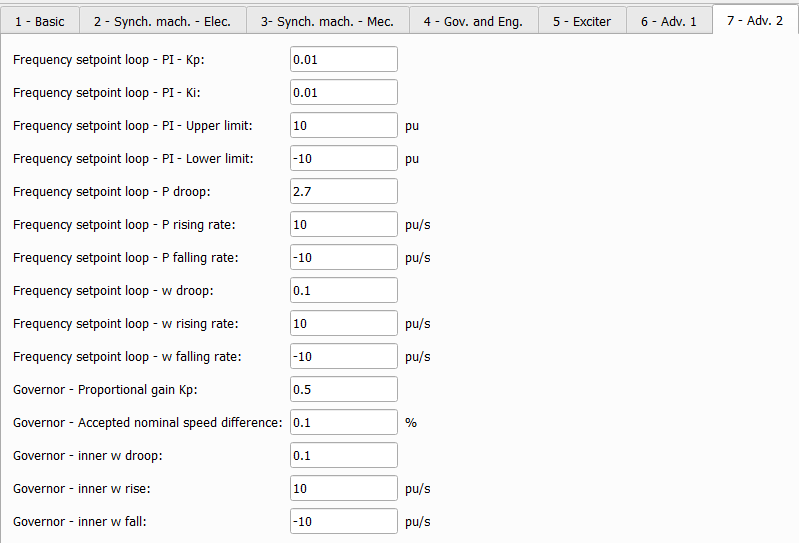The image size is (799, 543).
Task: Click the frequency setpoint PI Kp field
Action: coord(343,60)
